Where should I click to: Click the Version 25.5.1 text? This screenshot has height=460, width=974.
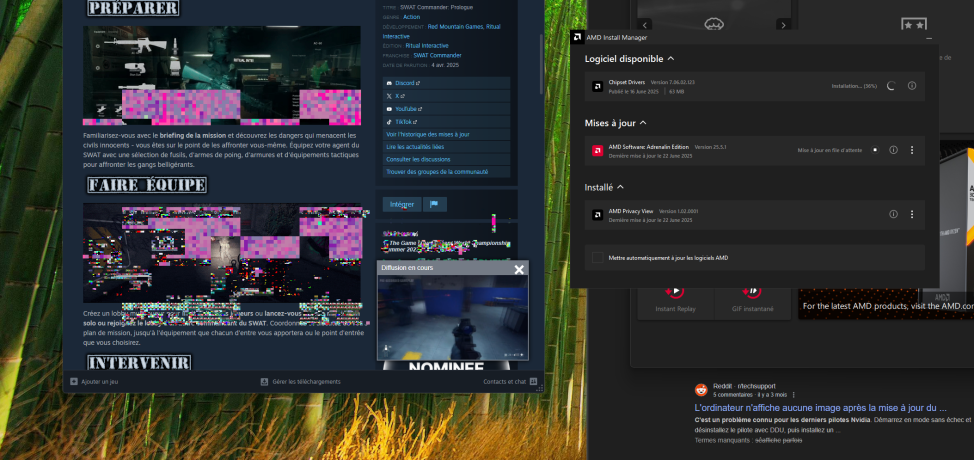click(711, 147)
